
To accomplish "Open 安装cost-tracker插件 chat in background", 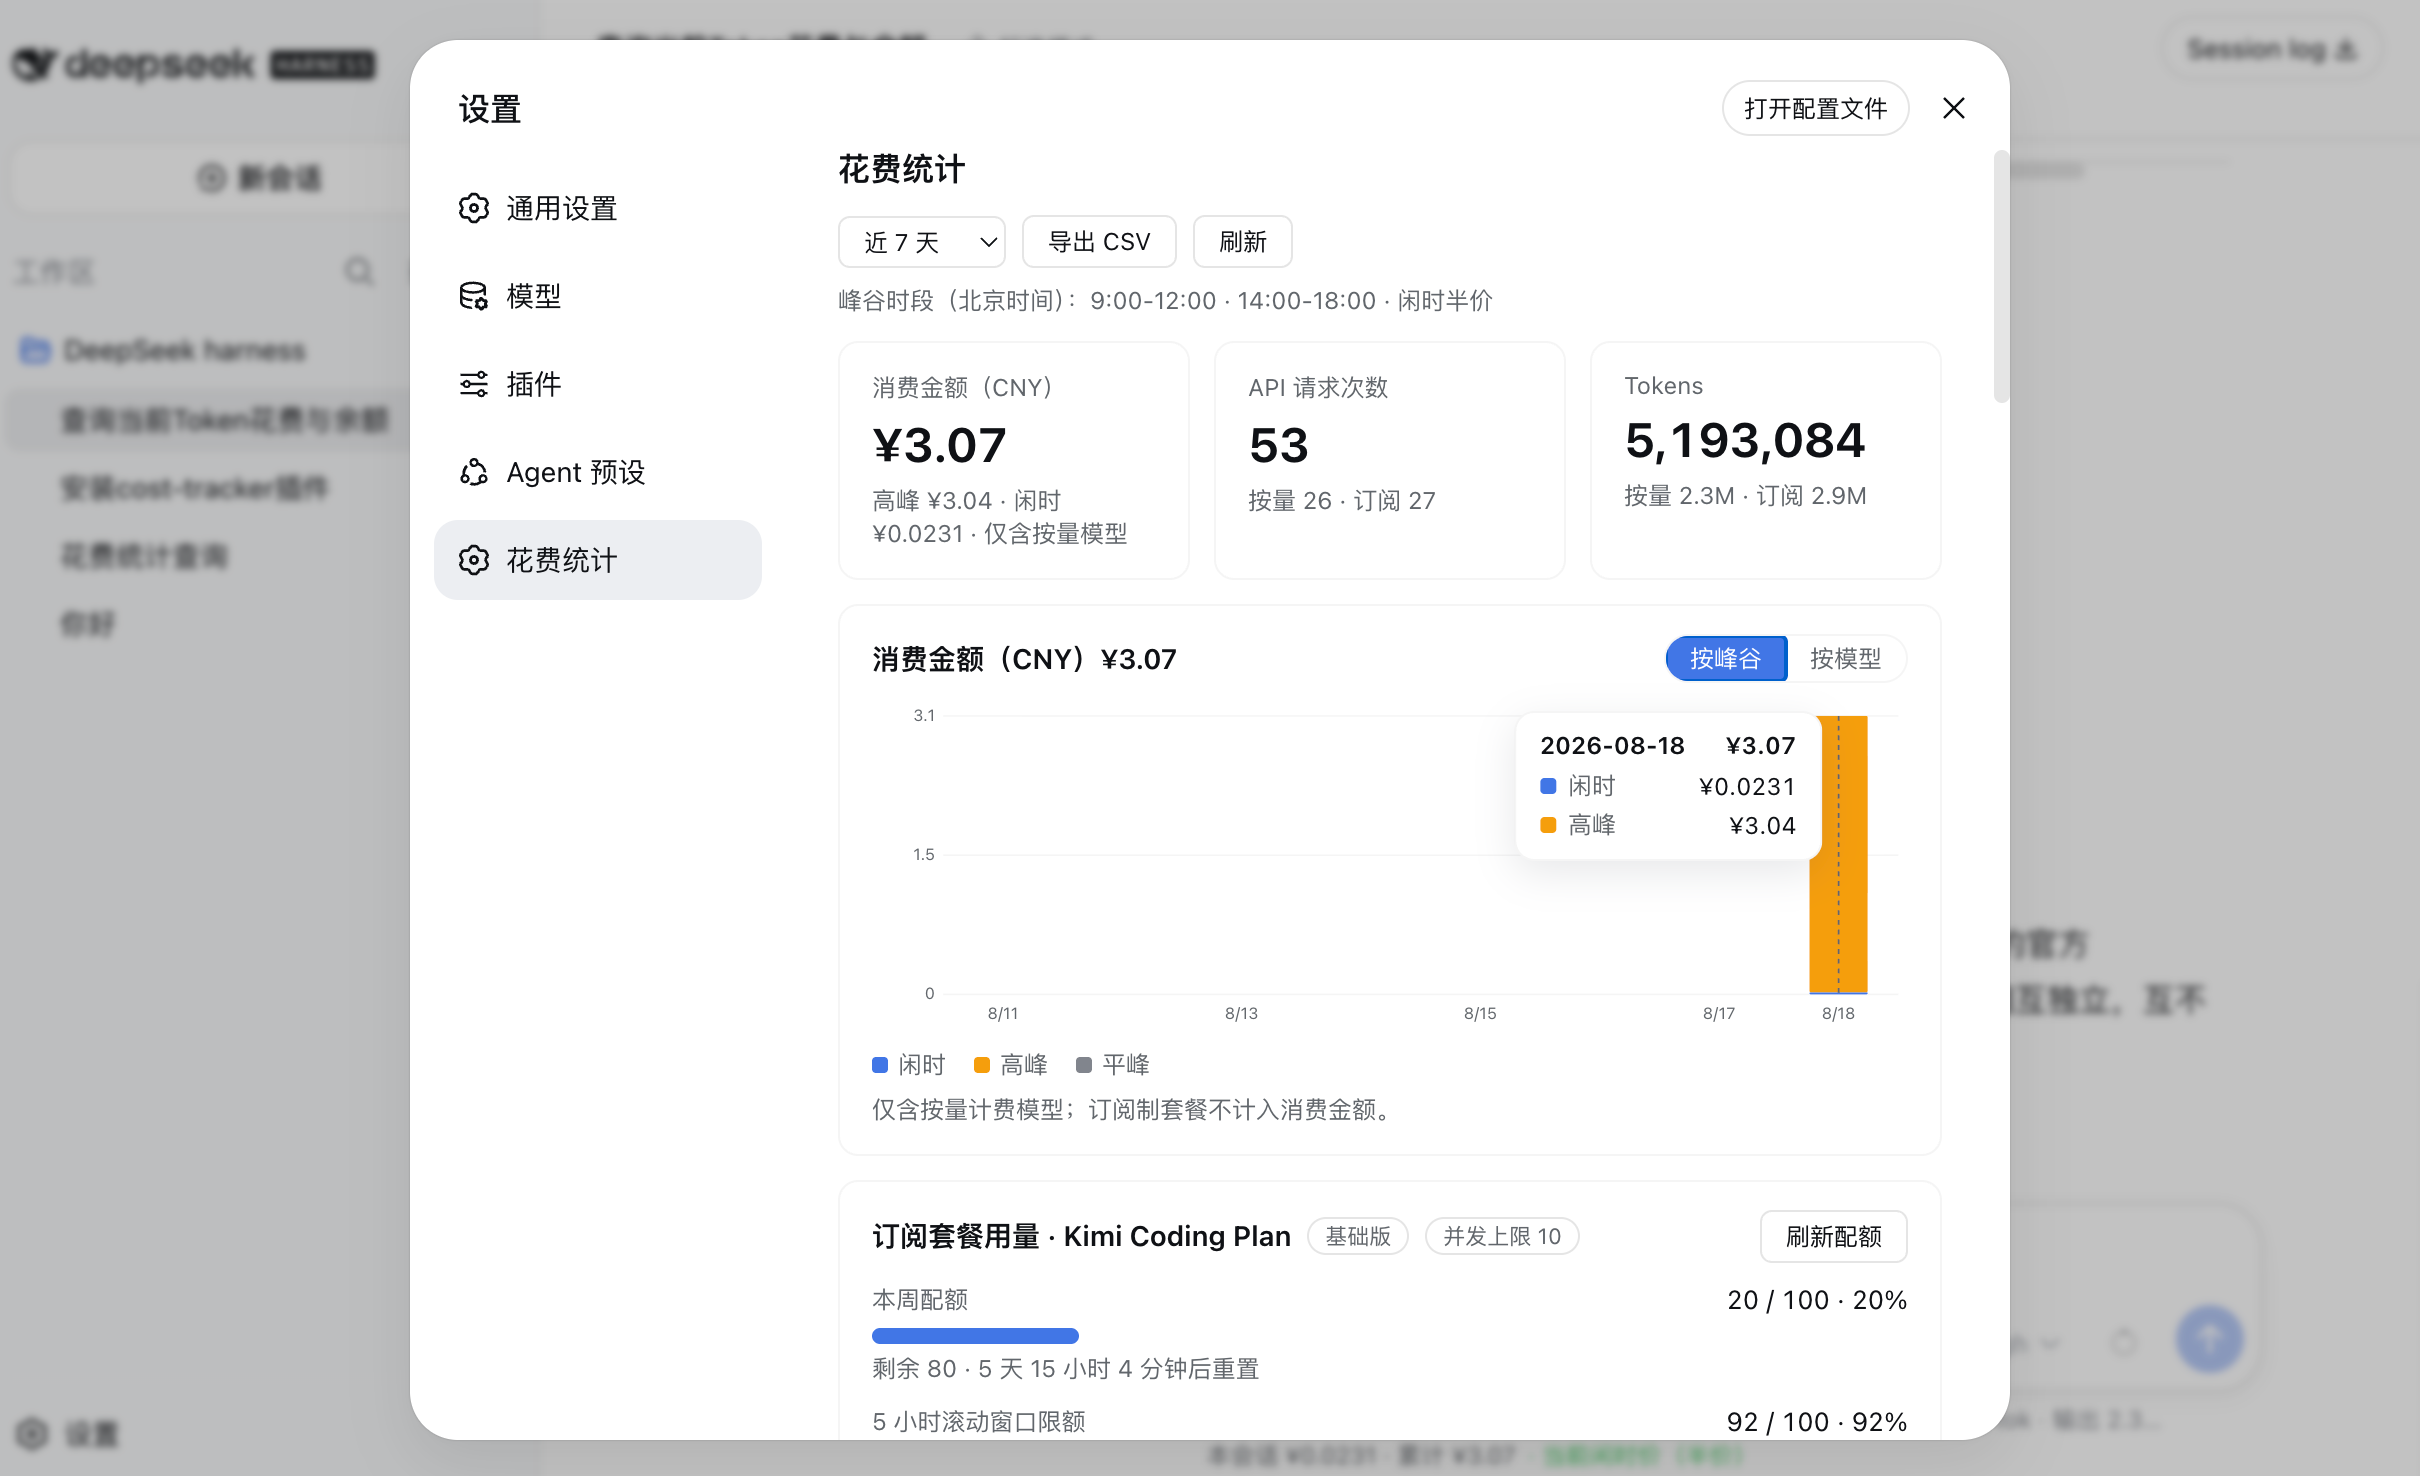I will click(x=195, y=488).
